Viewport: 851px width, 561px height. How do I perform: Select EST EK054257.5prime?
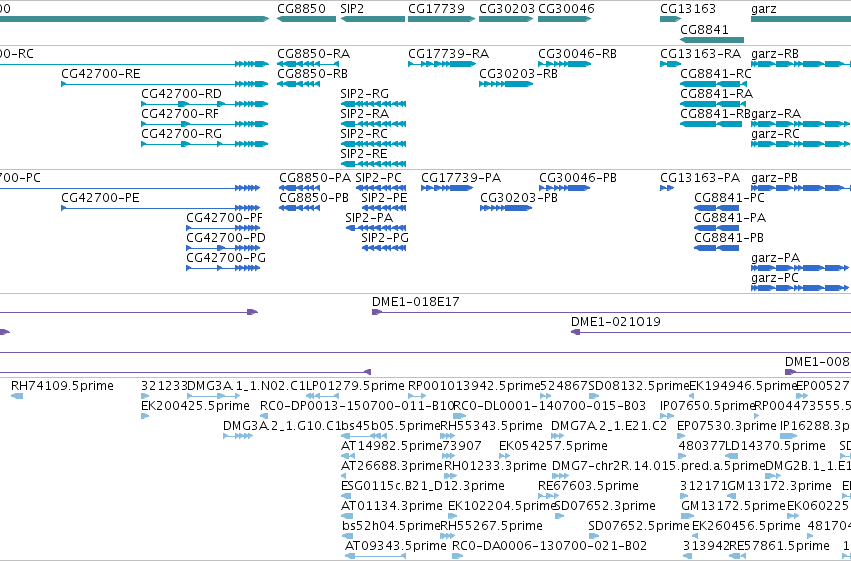(504, 457)
